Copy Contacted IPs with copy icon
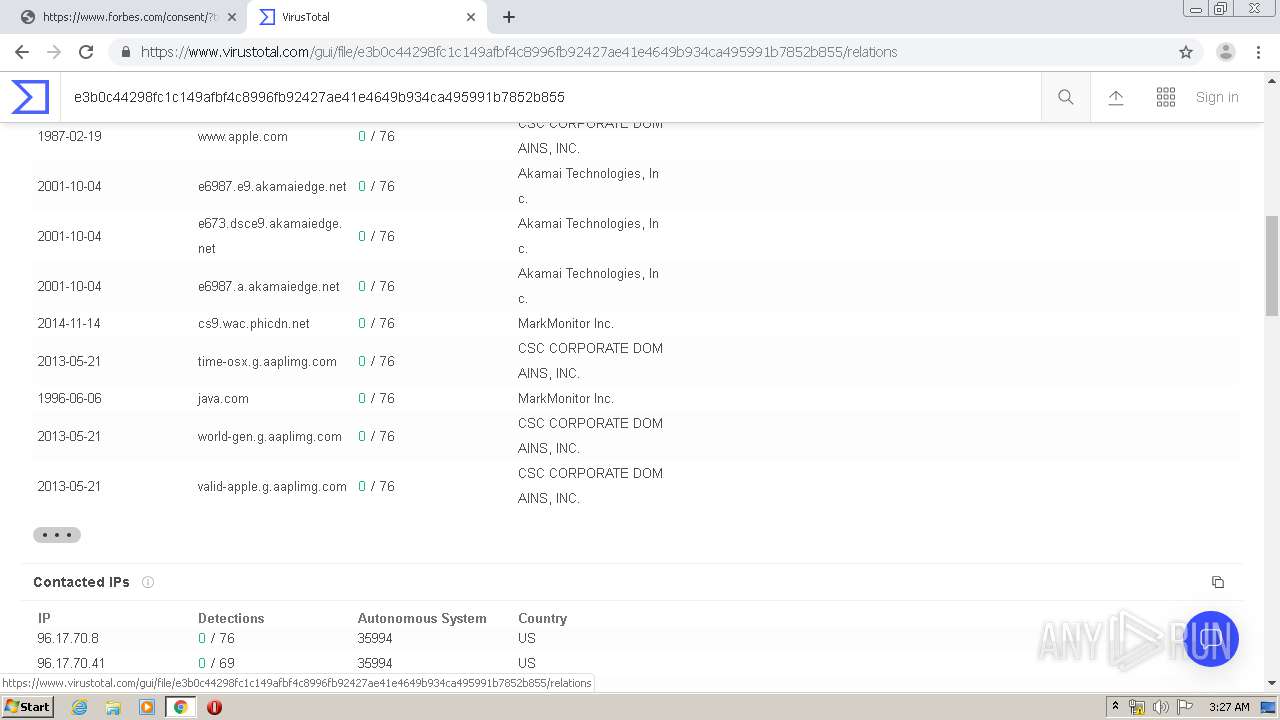The height and width of the screenshot is (720, 1280). pos(1217,582)
